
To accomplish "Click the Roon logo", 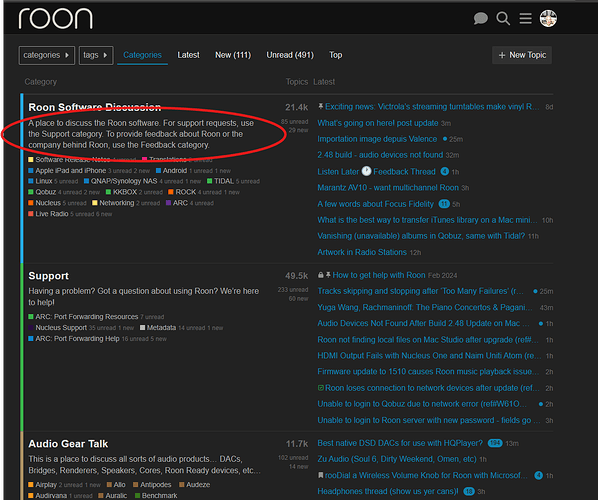I will pyautogui.click(x=56, y=19).
